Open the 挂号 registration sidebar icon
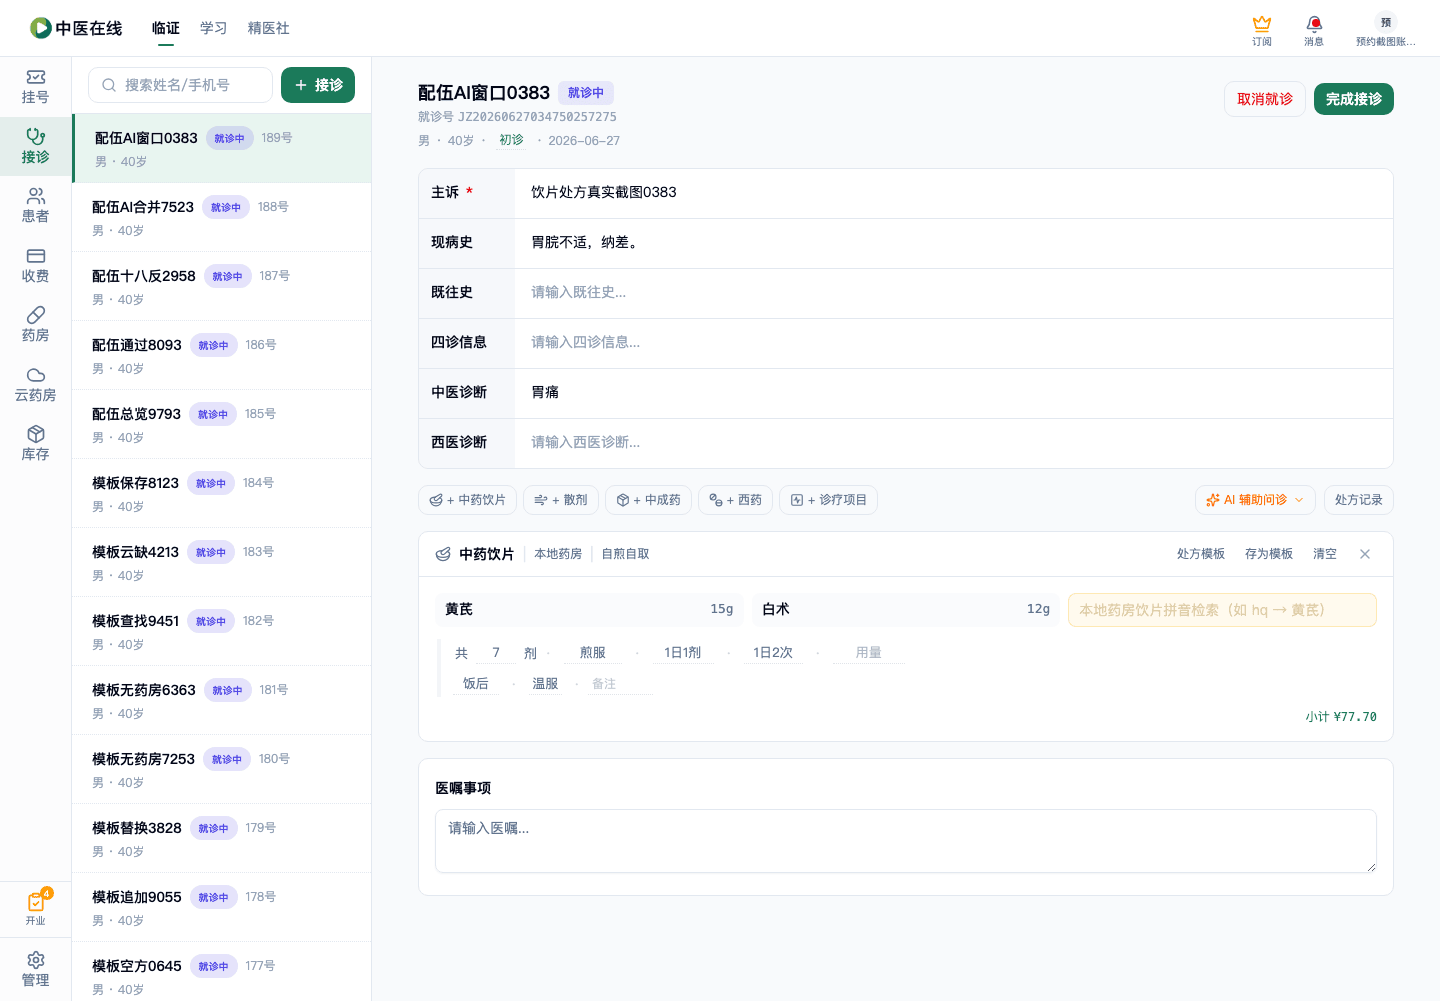Image resolution: width=1440 pixels, height=1001 pixels. point(35,87)
